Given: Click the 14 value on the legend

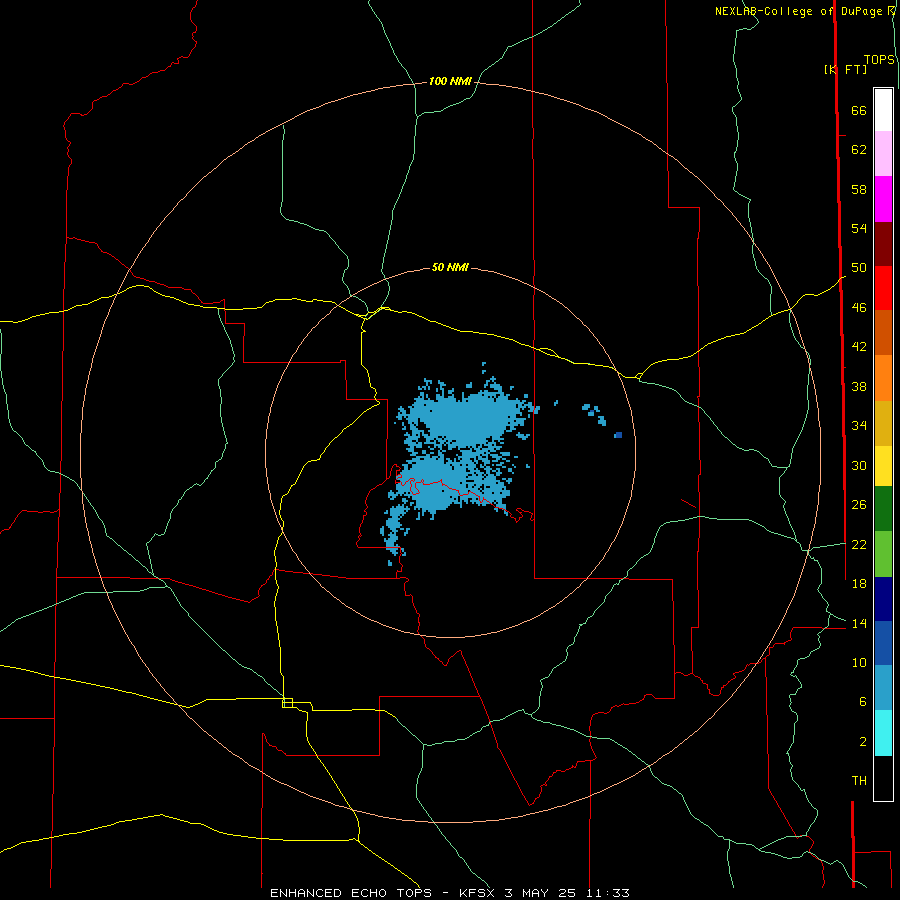Looking at the screenshot, I should pyautogui.click(x=859, y=623).
